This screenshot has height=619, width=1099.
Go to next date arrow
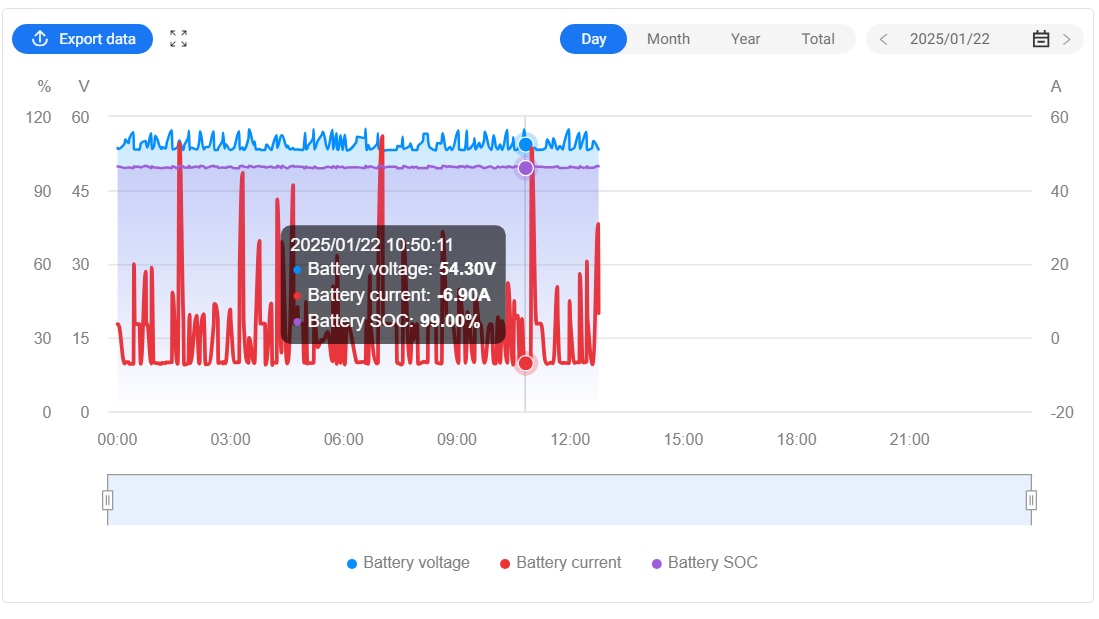click(1066, 39)
